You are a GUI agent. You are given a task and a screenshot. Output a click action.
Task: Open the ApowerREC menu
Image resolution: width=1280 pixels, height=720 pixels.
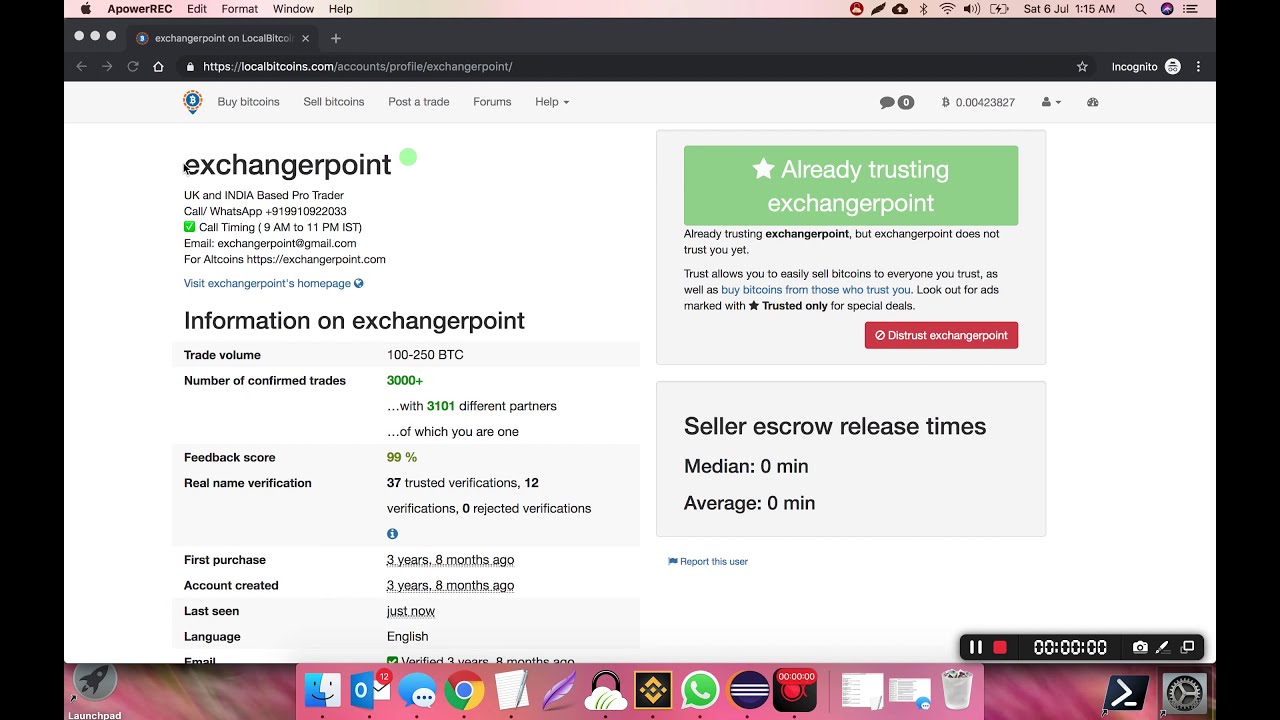coord(140,9)
